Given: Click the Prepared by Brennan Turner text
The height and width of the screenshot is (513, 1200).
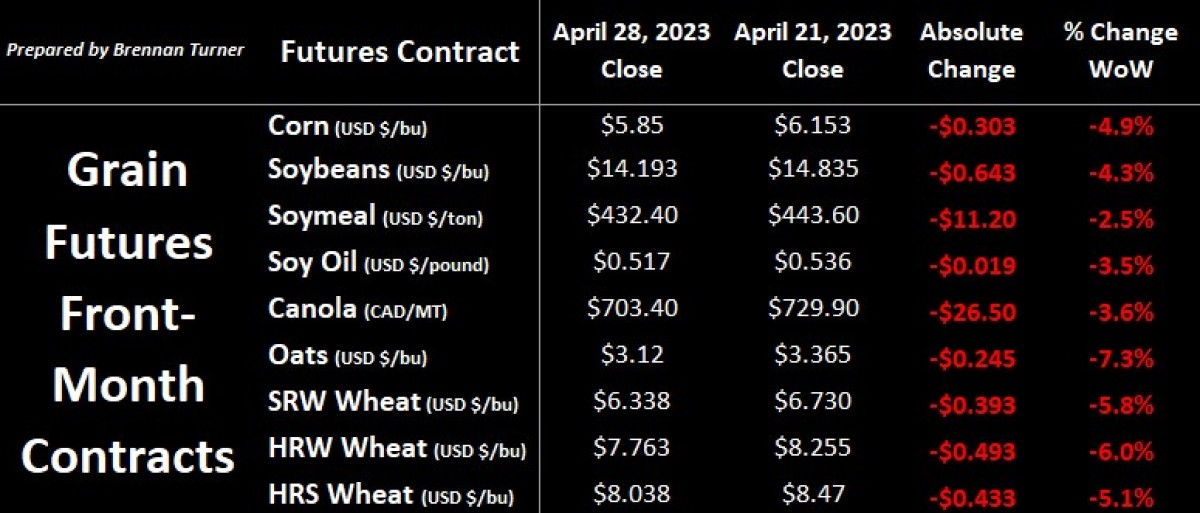Looking at the screenshot, I should [x=126, y=50].
